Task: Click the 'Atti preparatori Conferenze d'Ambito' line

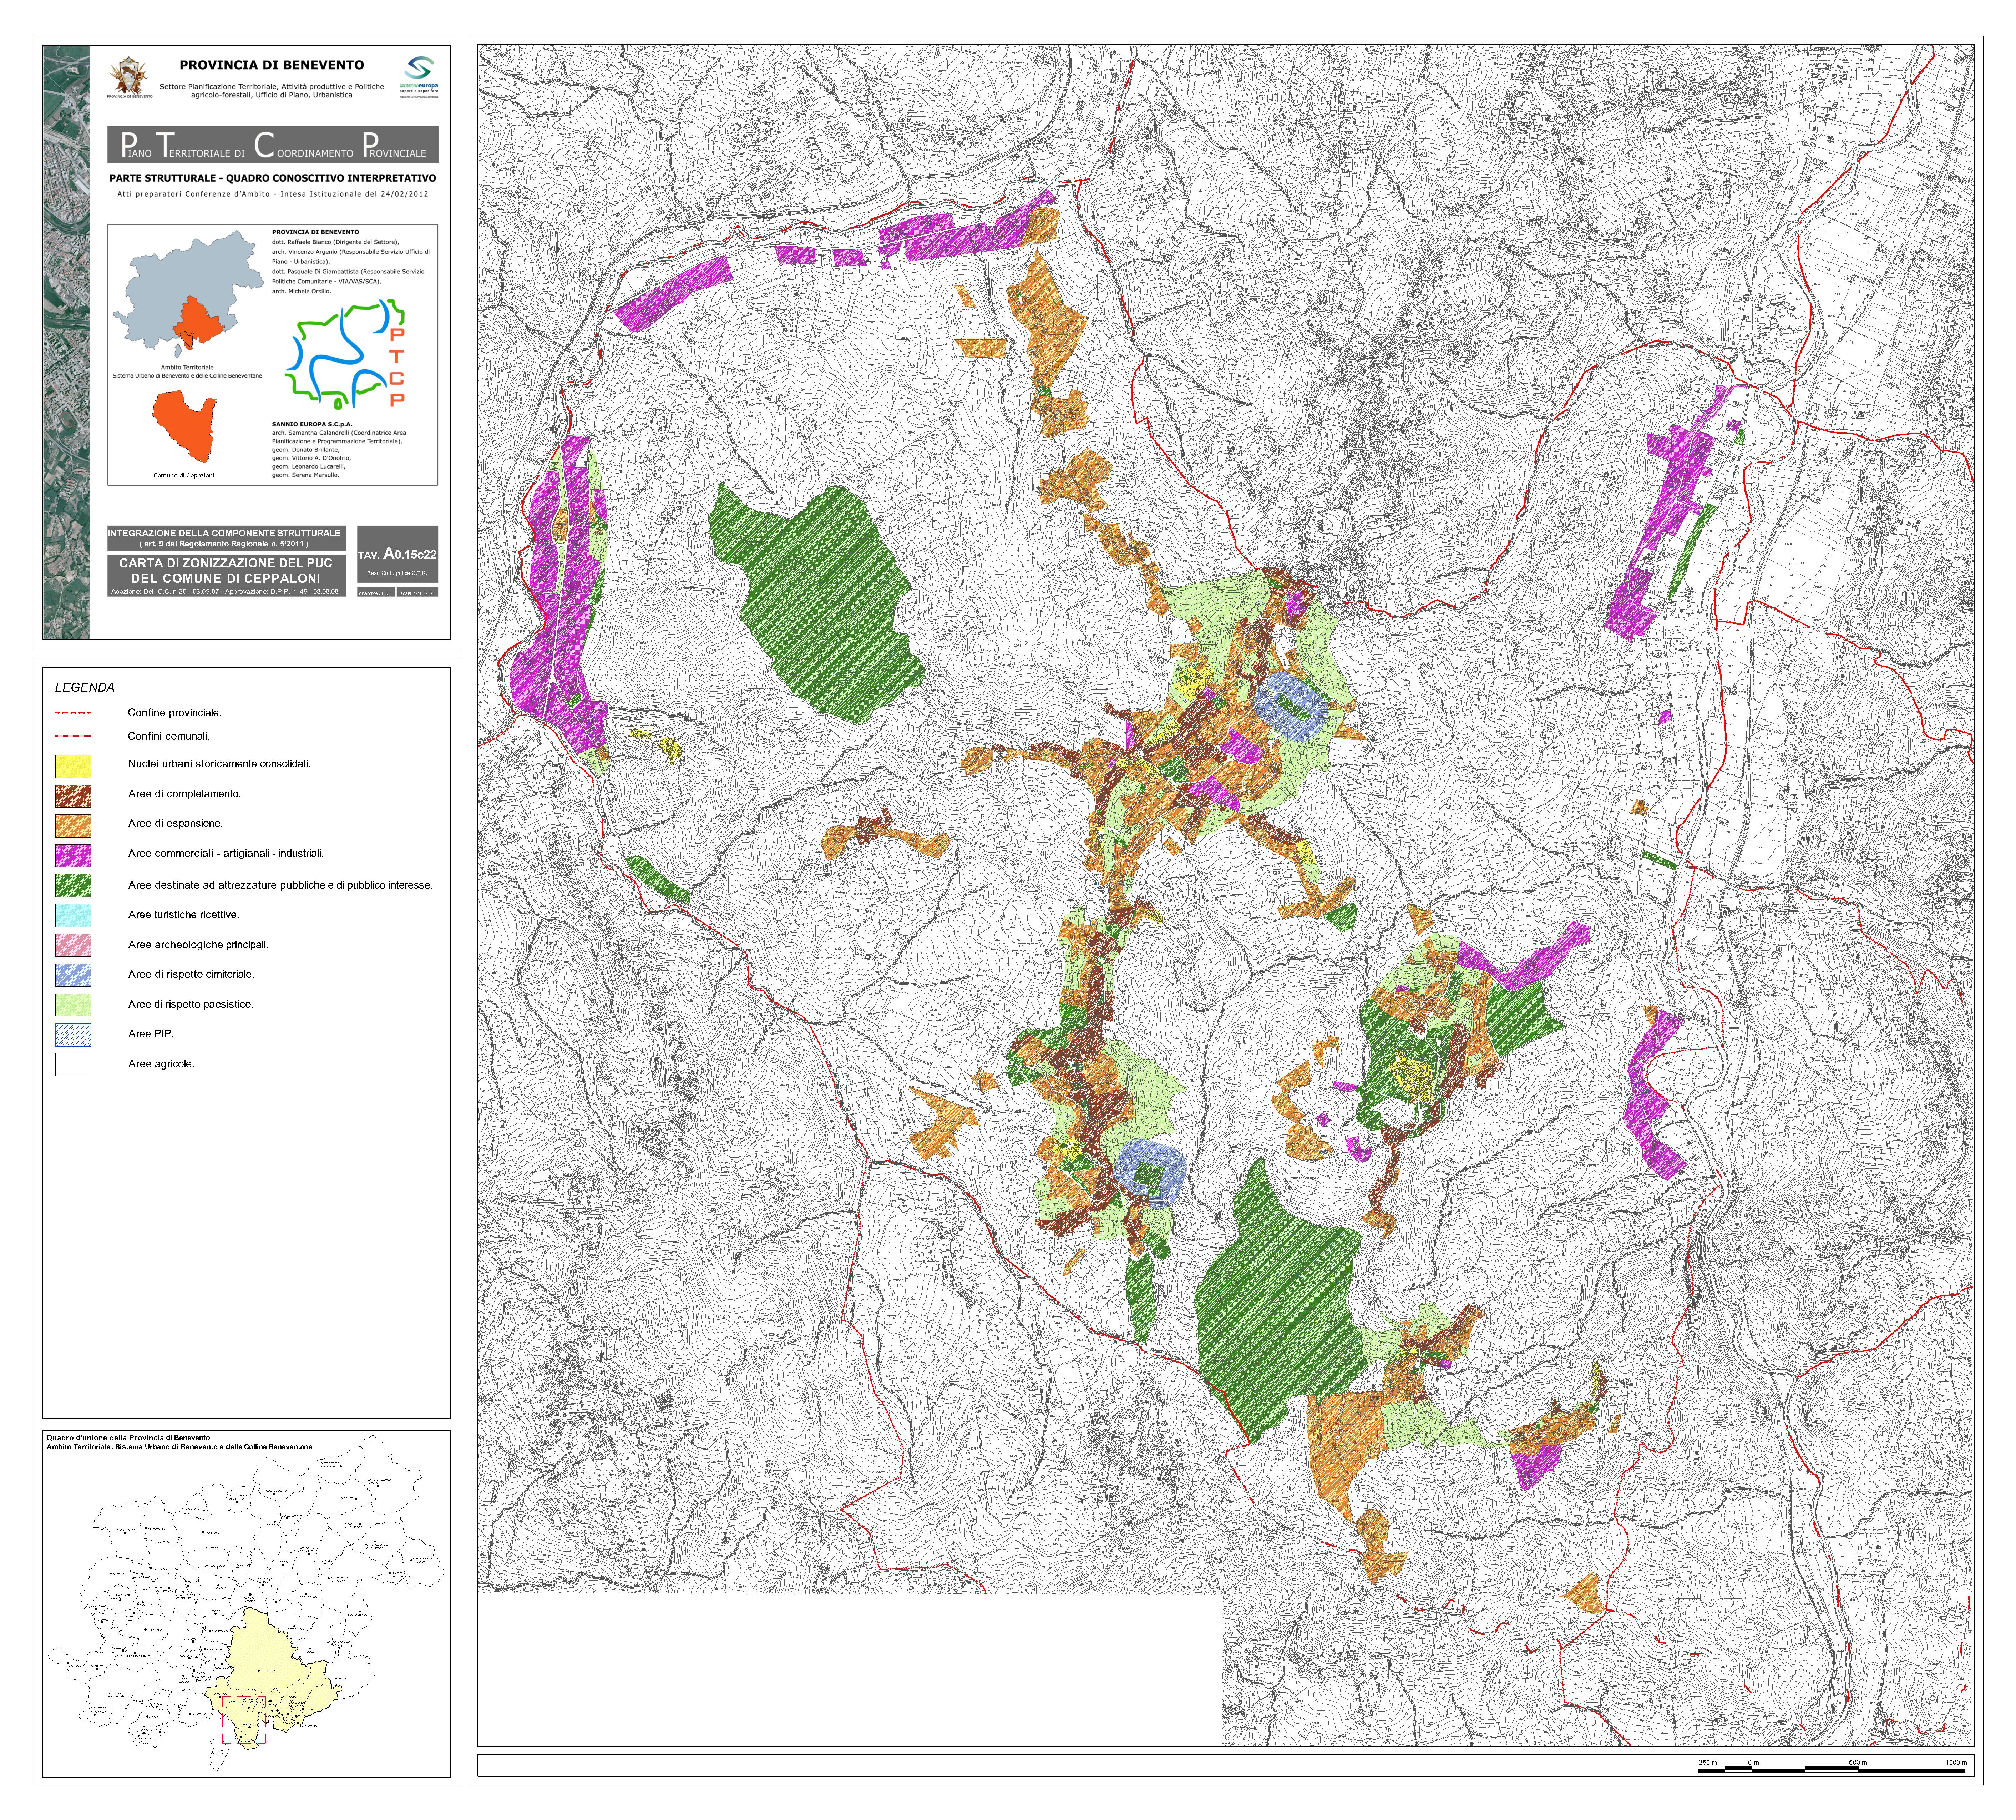Action: click(273, 195)
